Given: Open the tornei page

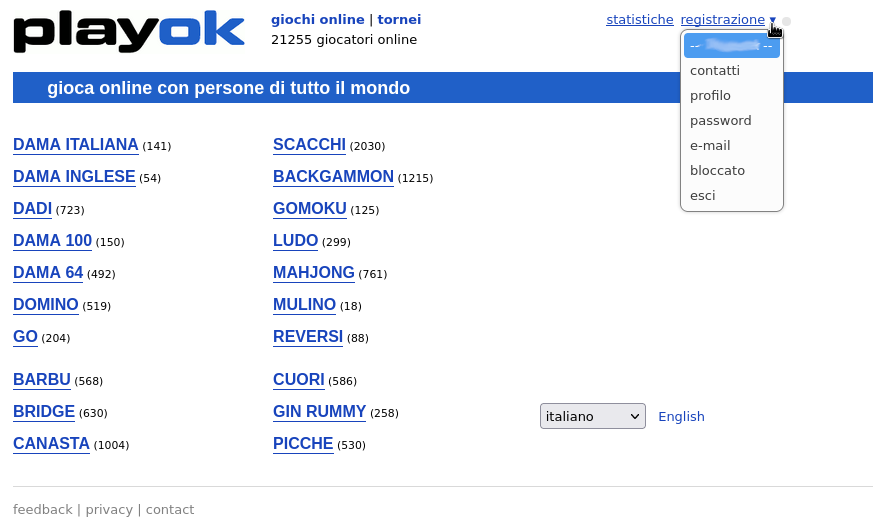Looking at the screenshot, I should pos(399,20).
